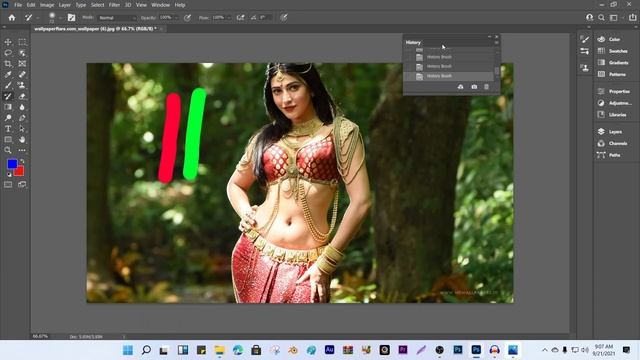640x360 pixels.
Task: Select the Rectangle shape tool
Action: (x=8, y=140)
